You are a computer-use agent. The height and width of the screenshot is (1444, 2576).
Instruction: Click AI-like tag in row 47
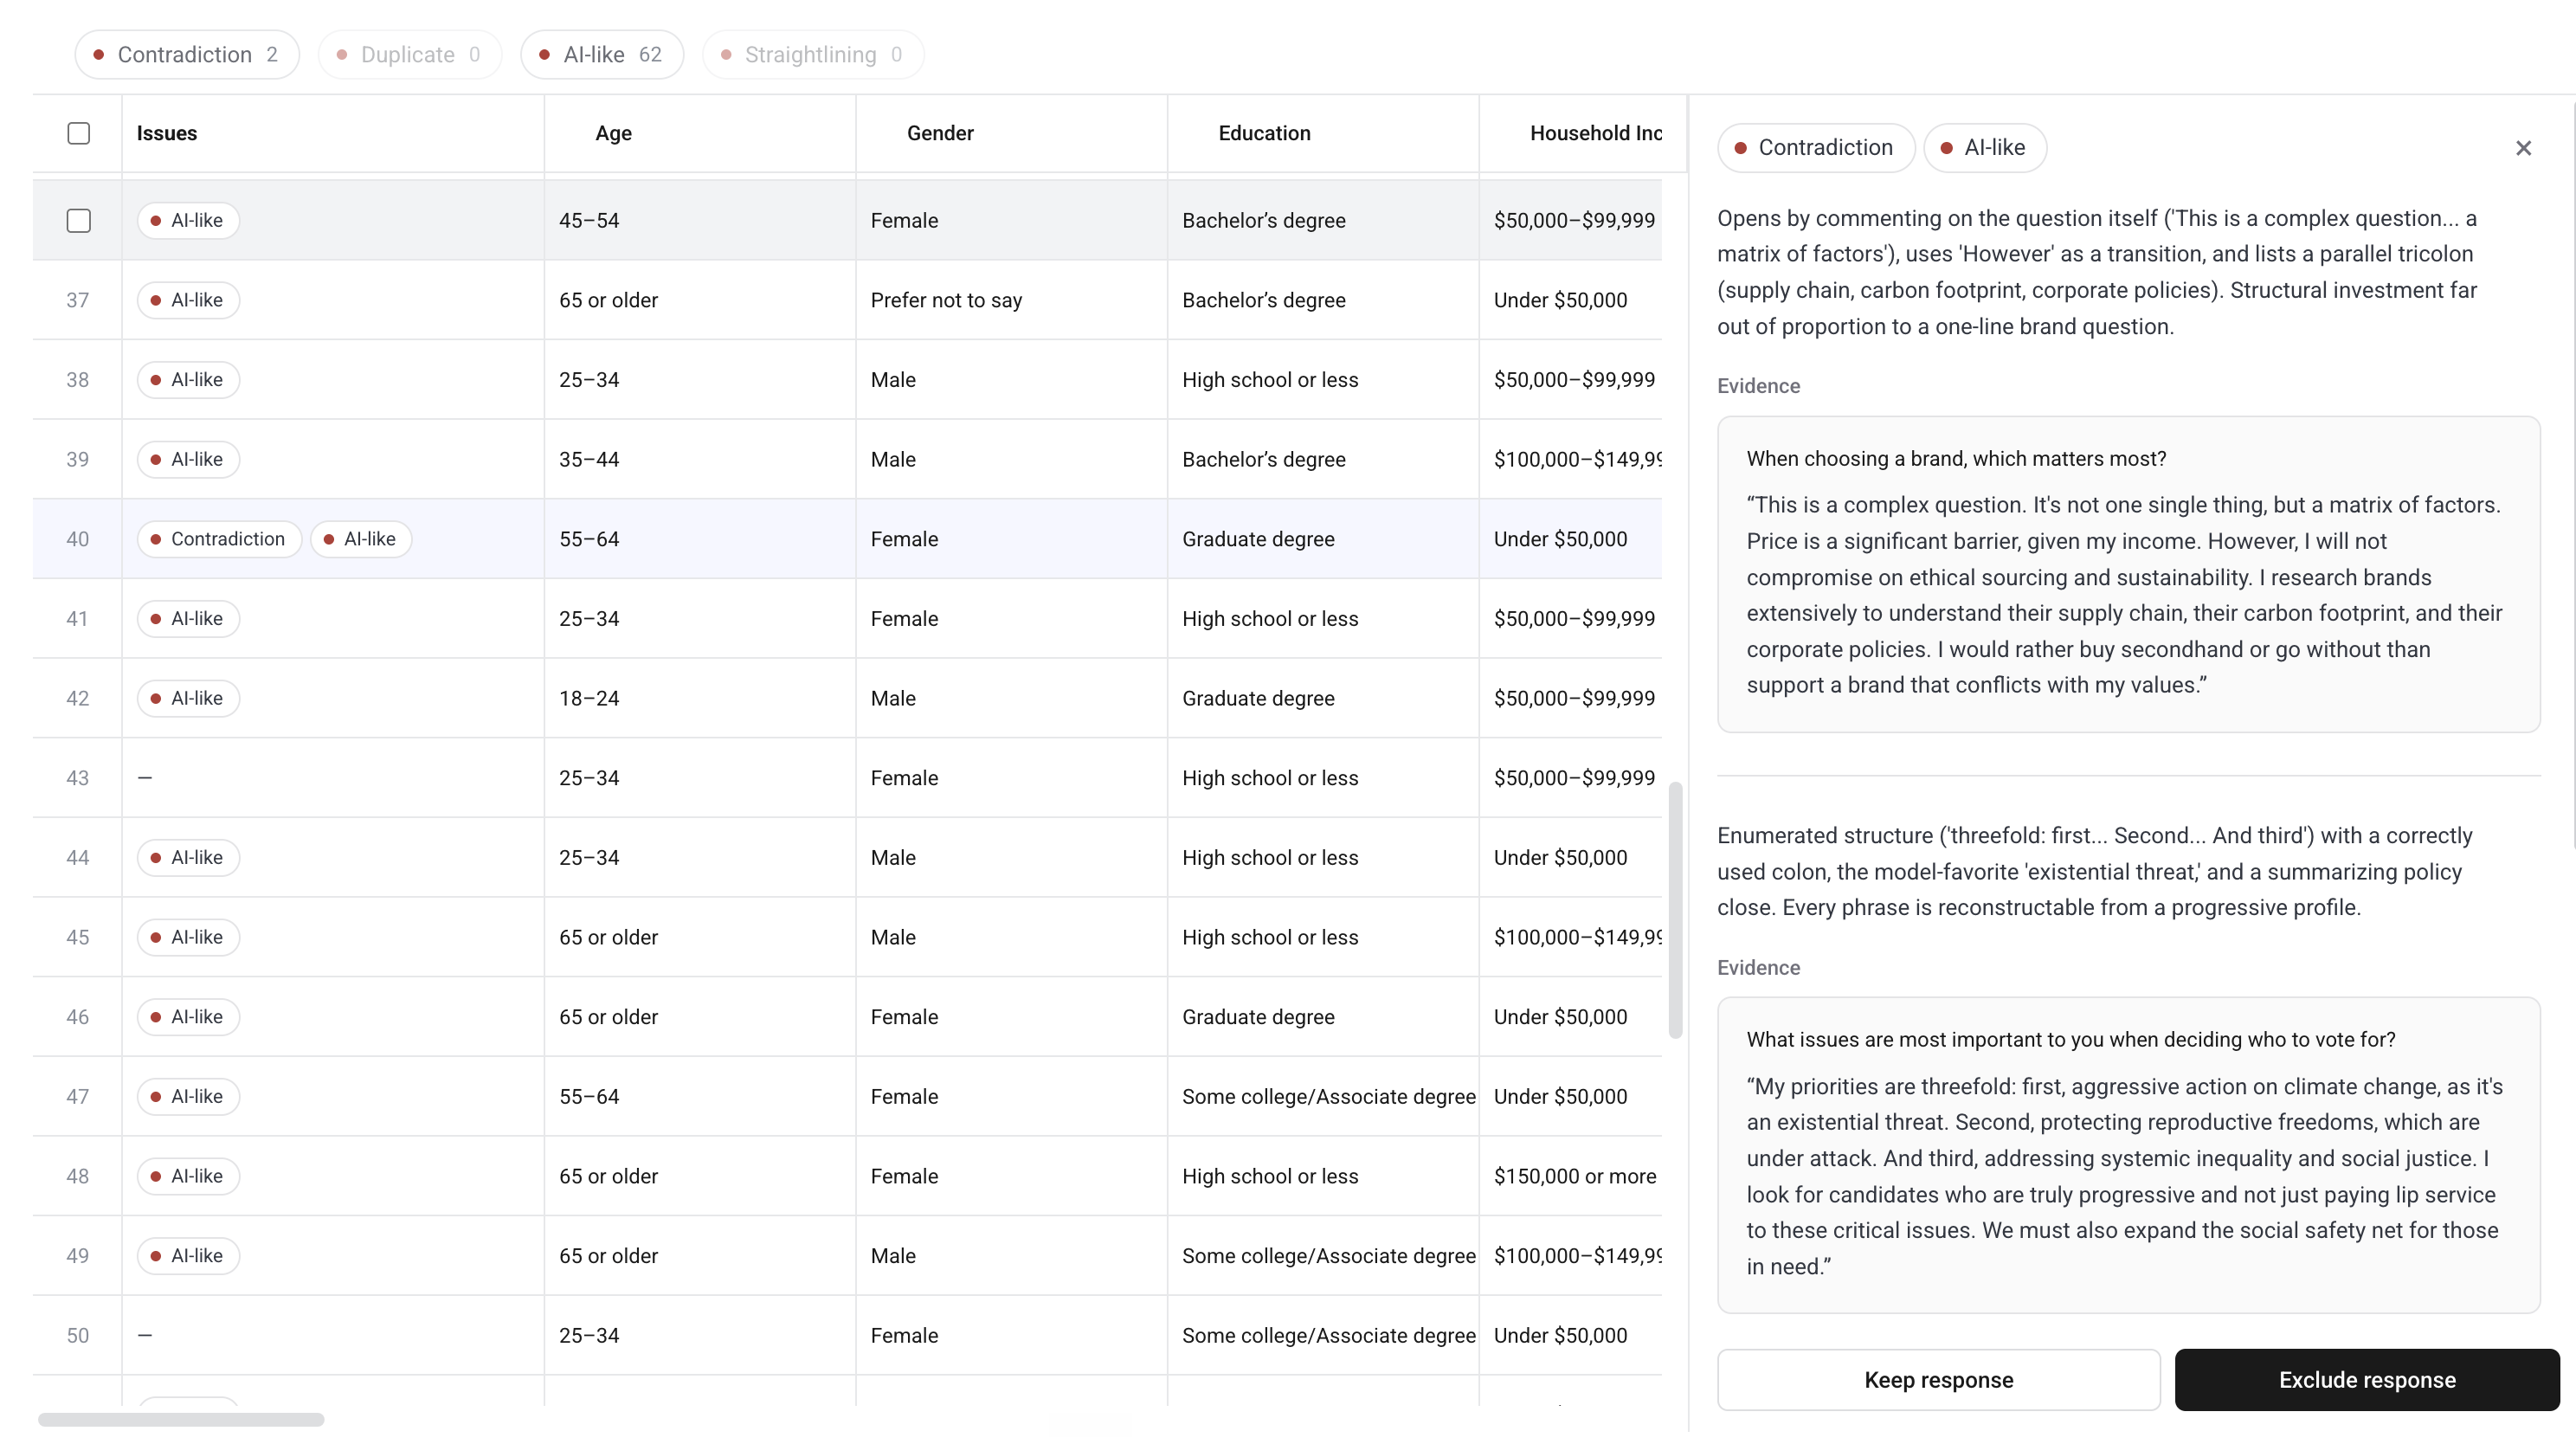(x=188, y=1096)
